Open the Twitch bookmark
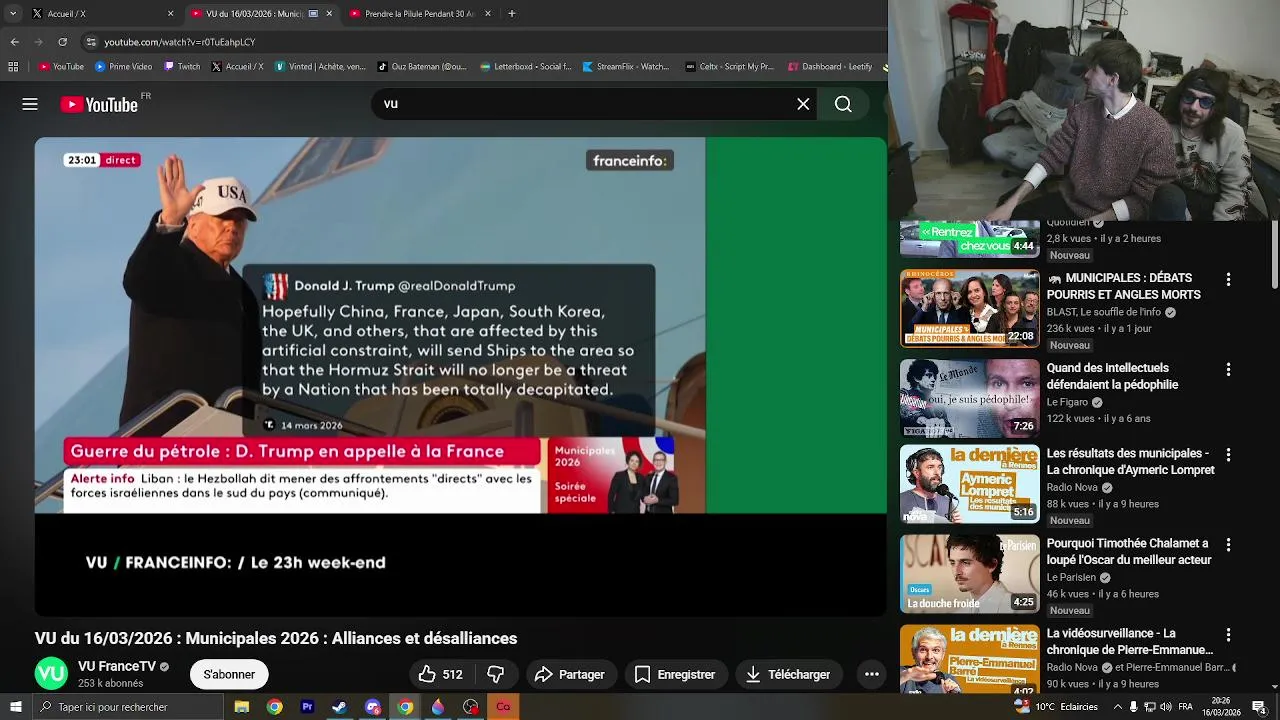This screenshot has width=1280, height=720. point(181,67)
